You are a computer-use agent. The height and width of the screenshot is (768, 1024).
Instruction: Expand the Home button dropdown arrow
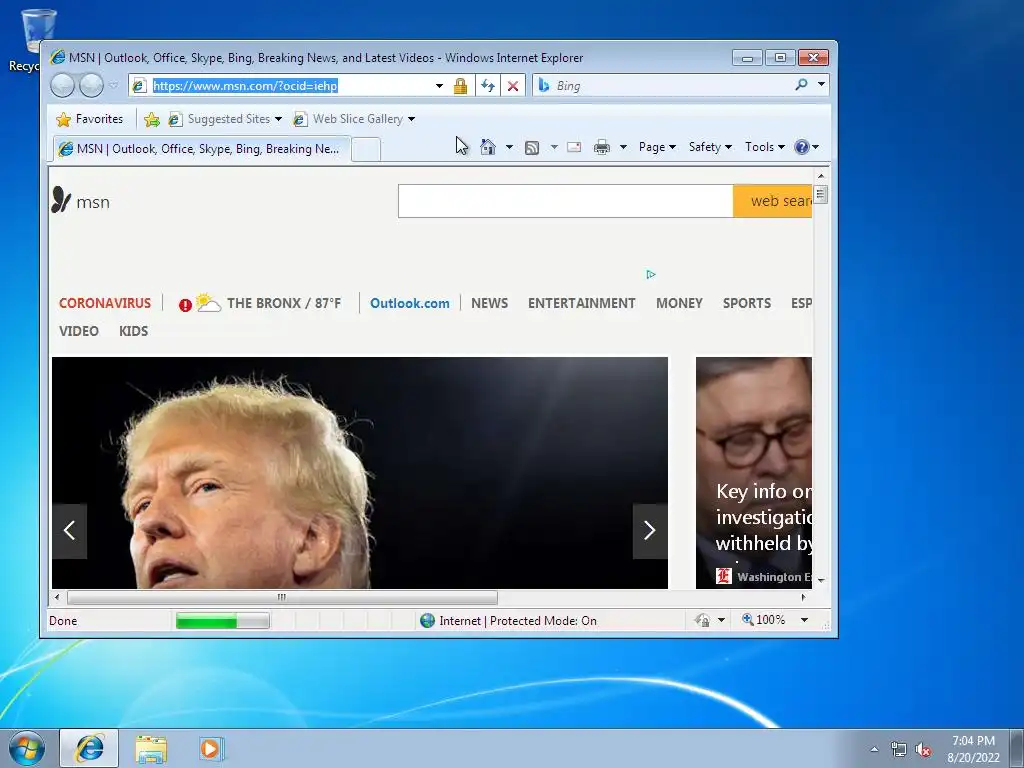(509, 147)
